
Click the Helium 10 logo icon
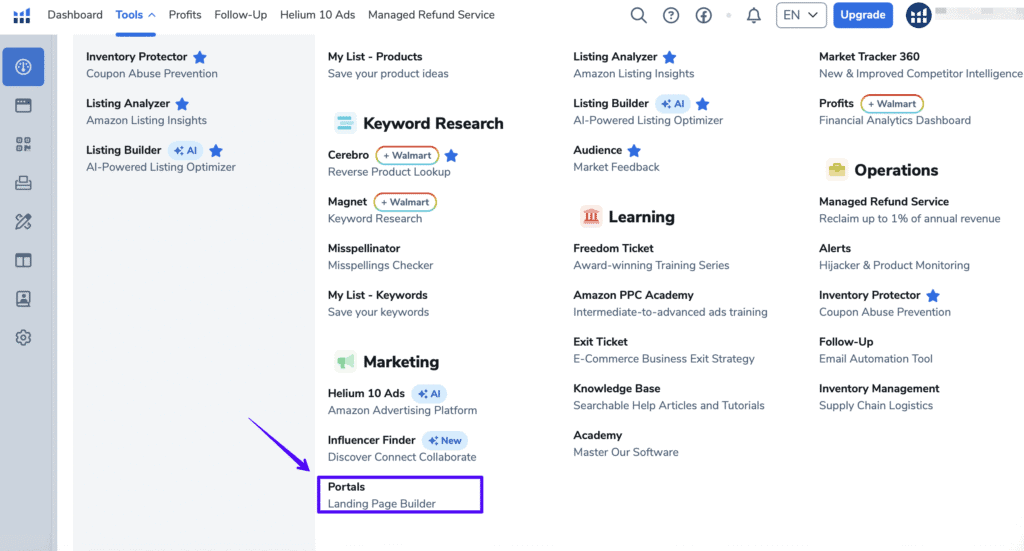tap(21, 15)
